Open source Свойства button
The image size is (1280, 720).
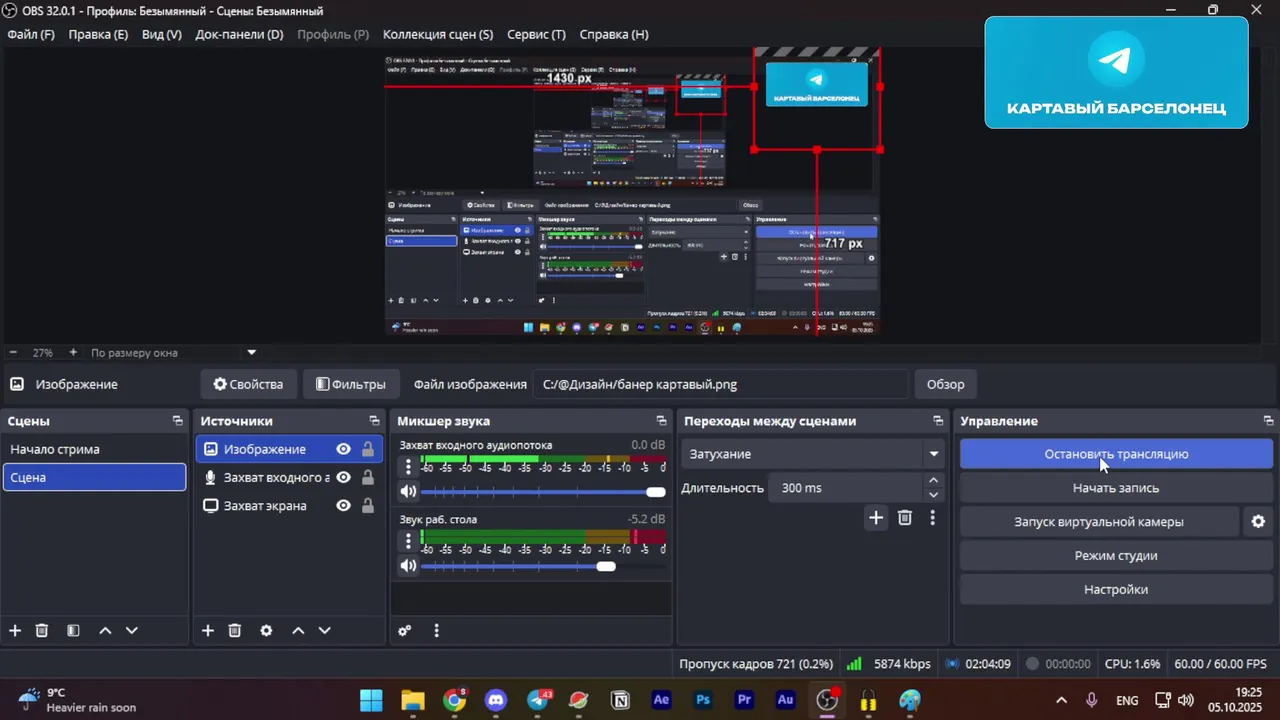click(x=248, y=384)
